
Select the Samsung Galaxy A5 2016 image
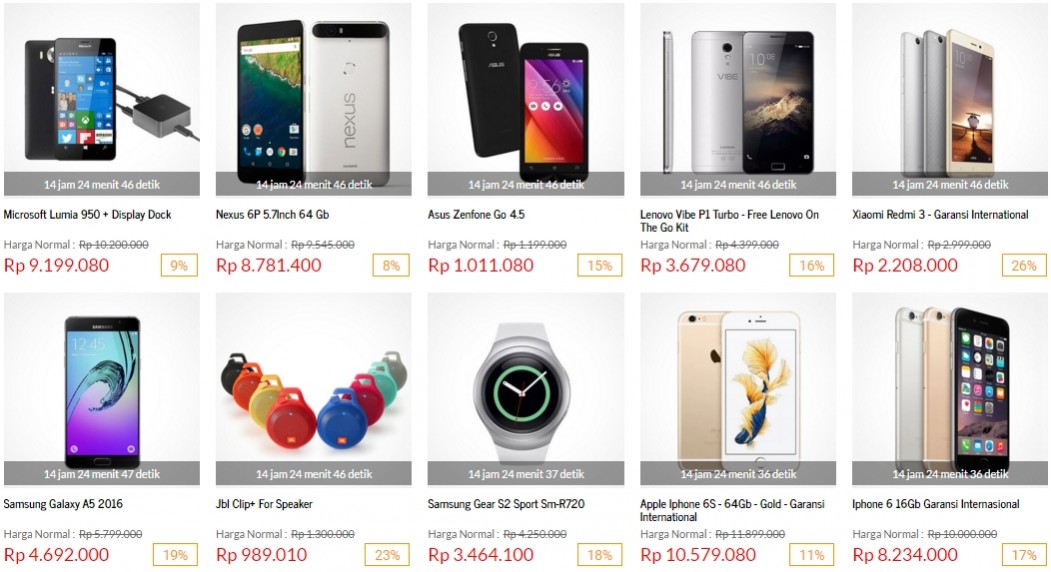[102, 389]
